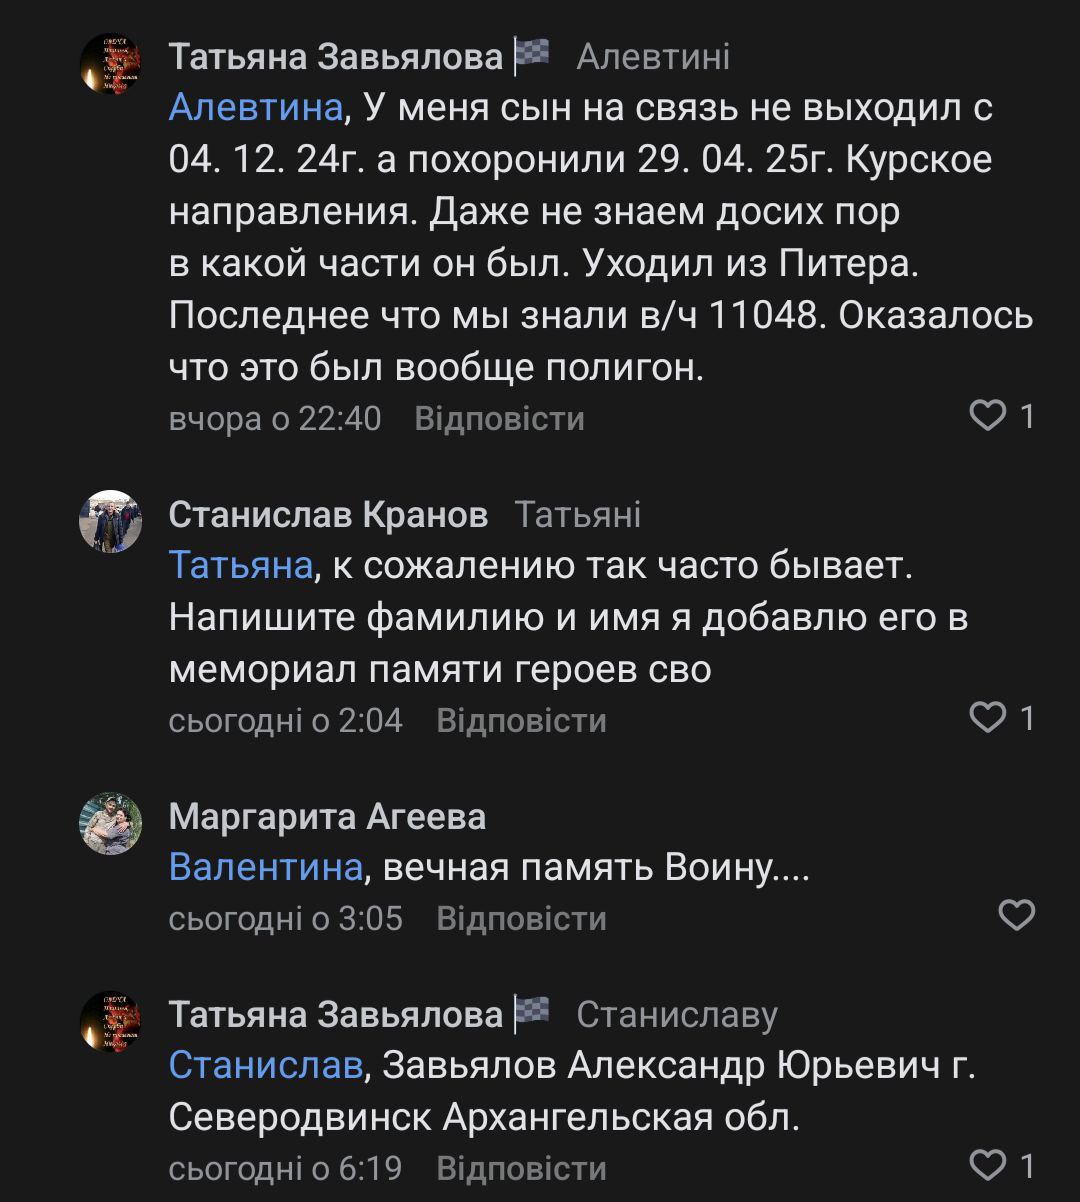Open the avatar on the Северодвинск comment
This screenshot has width=1080, height=1202.
coord(110,1022)
